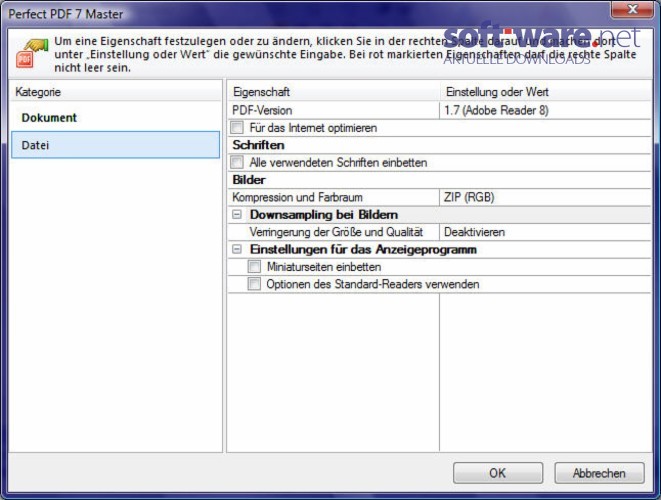This screenshot has height=500, width=661.
Task: Click the 'Bilder' section heading
Action: pyautogui.click(x=249, y=180)
